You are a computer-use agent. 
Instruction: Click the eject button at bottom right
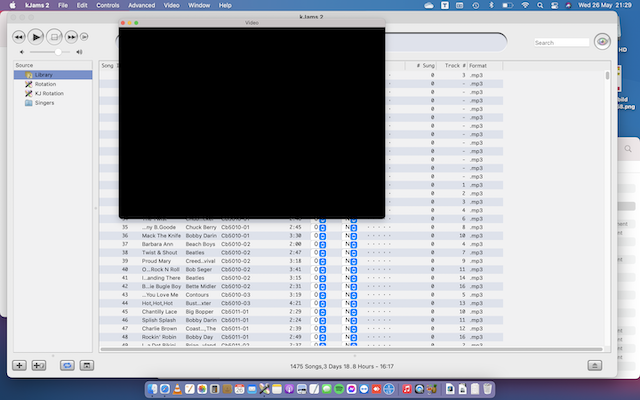[595, 366]
